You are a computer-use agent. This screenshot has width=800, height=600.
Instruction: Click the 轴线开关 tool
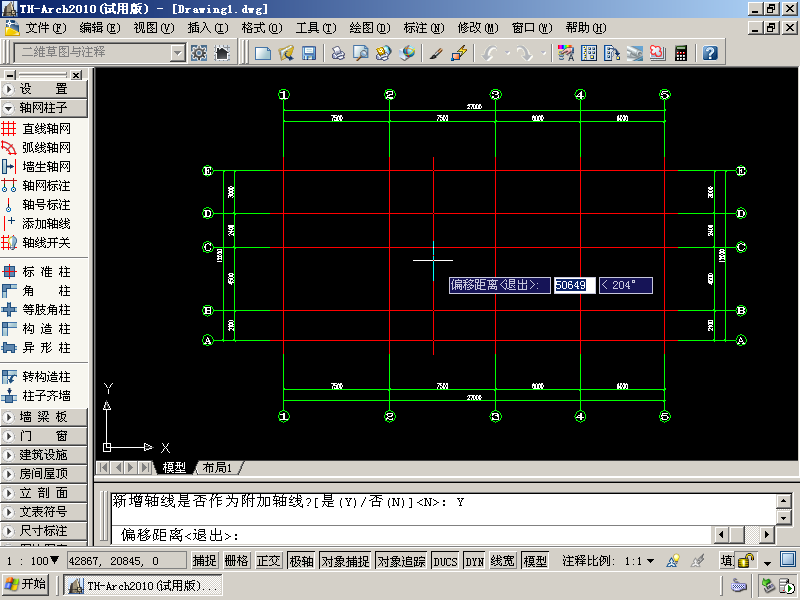point(37,242)
